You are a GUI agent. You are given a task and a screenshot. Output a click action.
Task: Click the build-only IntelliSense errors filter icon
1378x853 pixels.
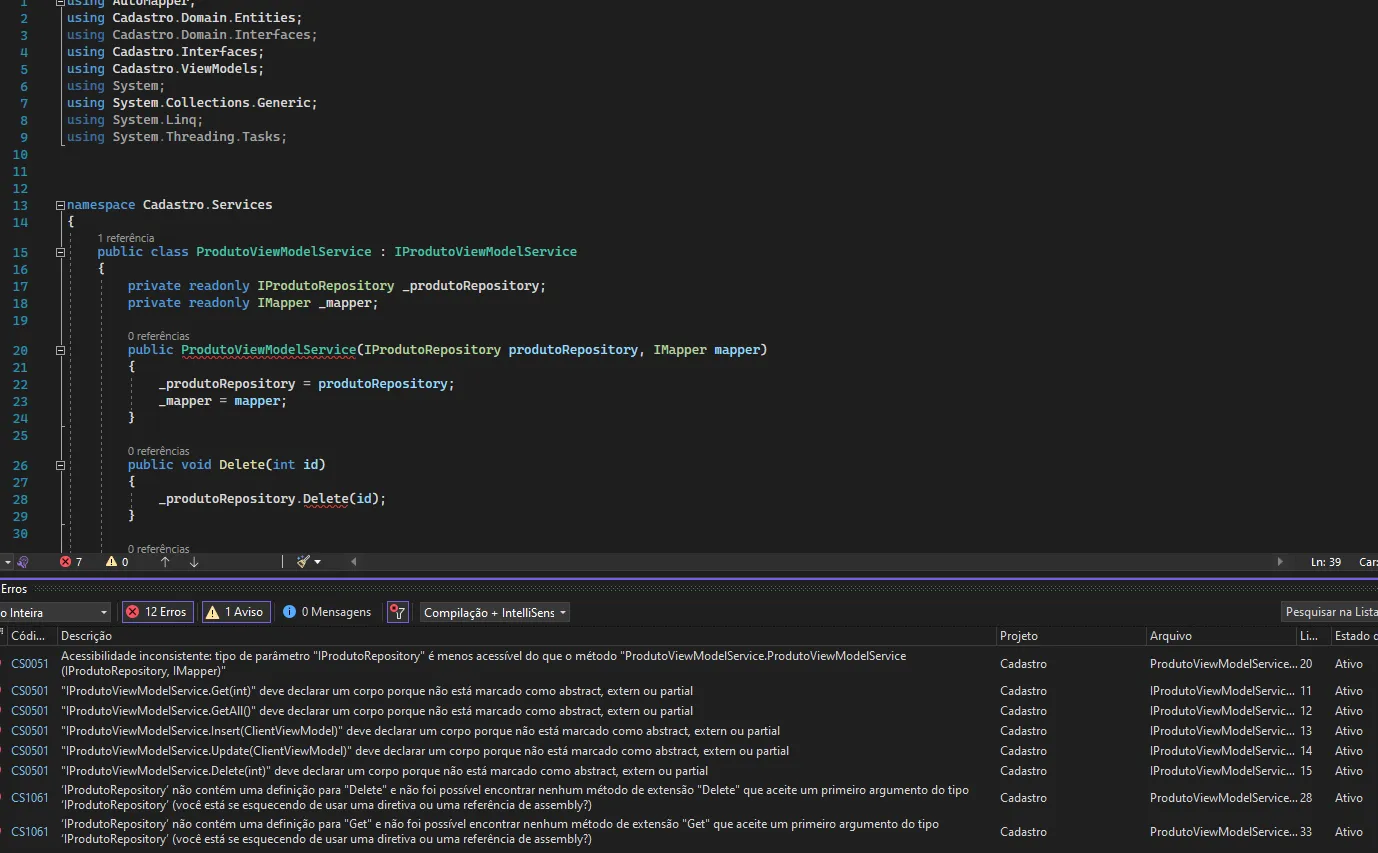(398, 612)
